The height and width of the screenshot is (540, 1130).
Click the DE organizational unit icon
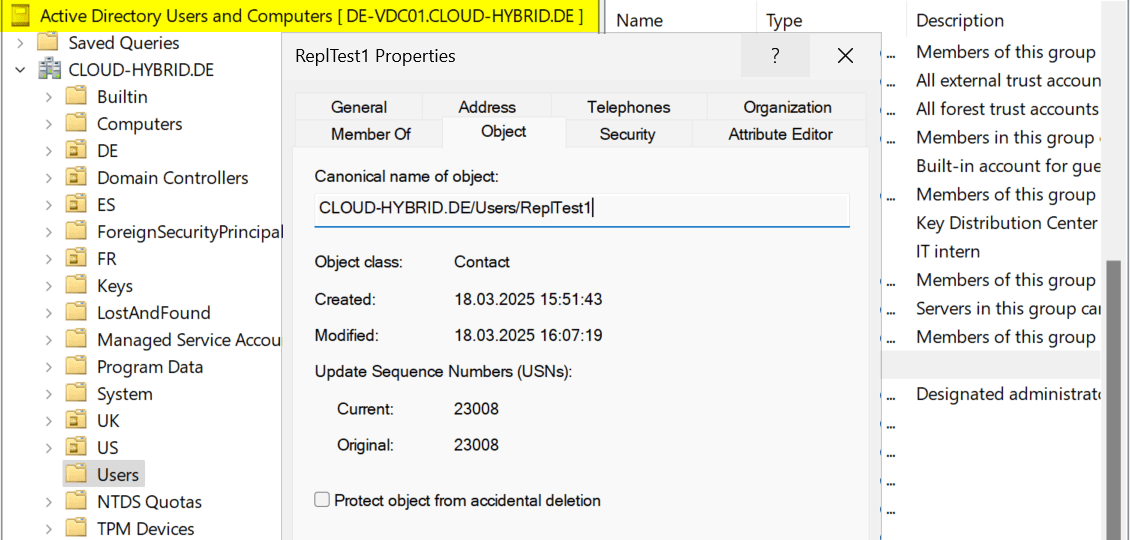77,151
